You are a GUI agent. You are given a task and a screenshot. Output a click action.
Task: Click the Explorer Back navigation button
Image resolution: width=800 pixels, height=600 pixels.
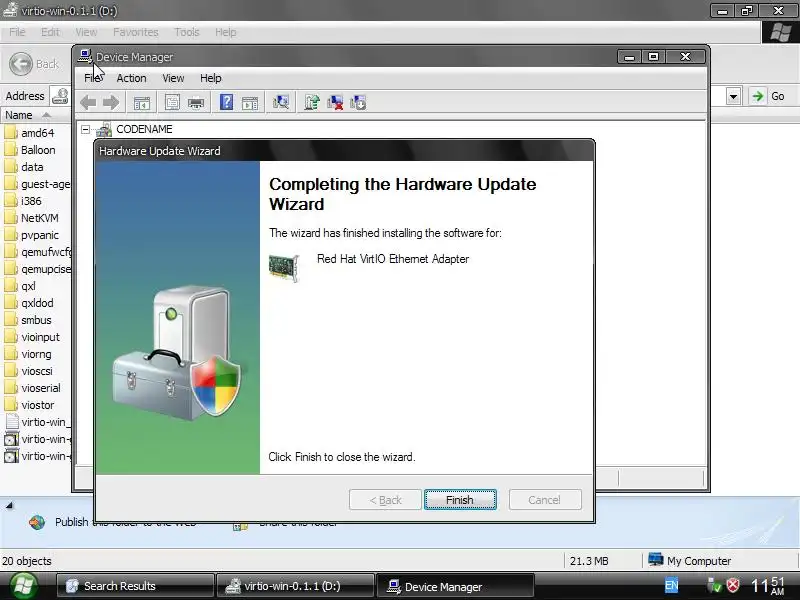[x=34, y=64]
